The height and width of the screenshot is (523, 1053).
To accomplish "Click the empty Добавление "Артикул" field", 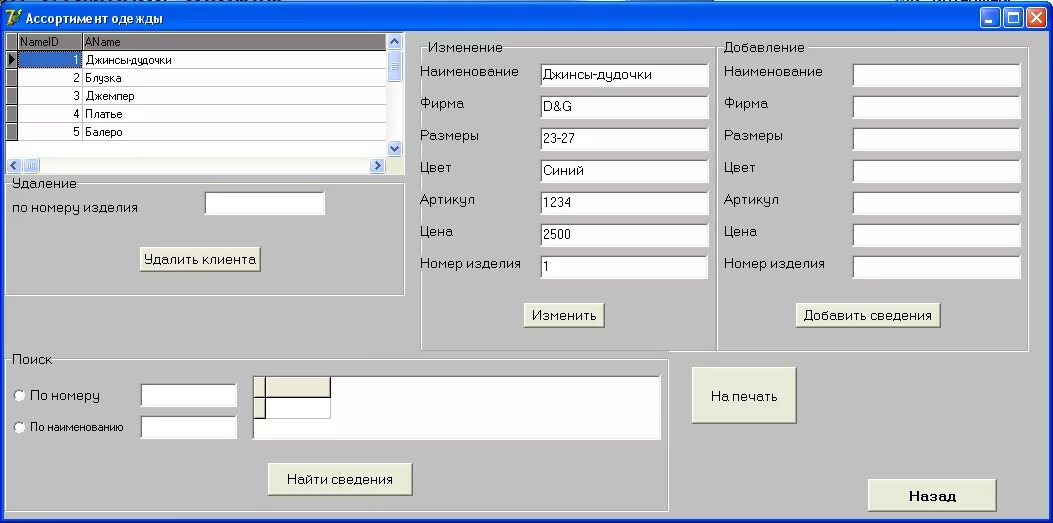I will [936, 203].
